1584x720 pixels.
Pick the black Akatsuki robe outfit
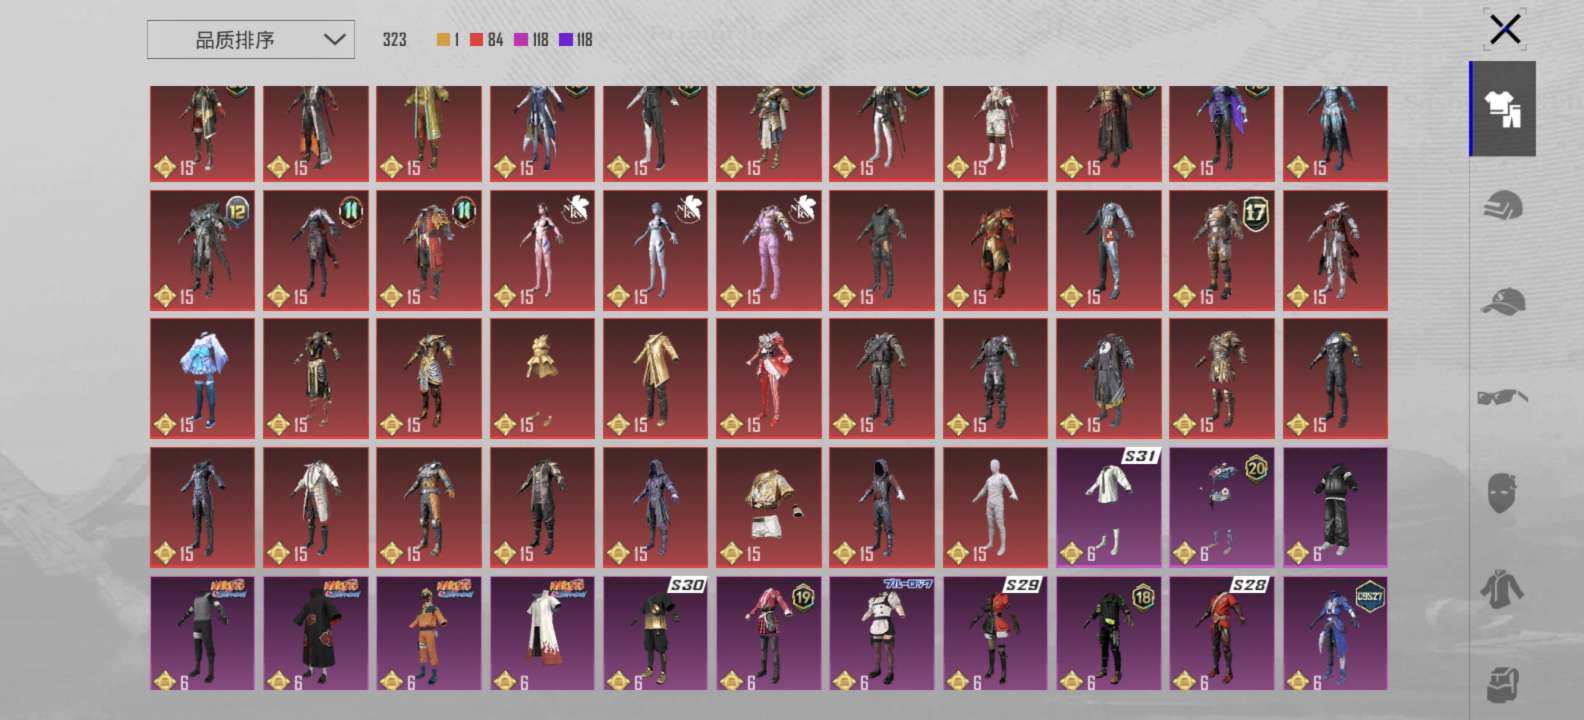315,634
